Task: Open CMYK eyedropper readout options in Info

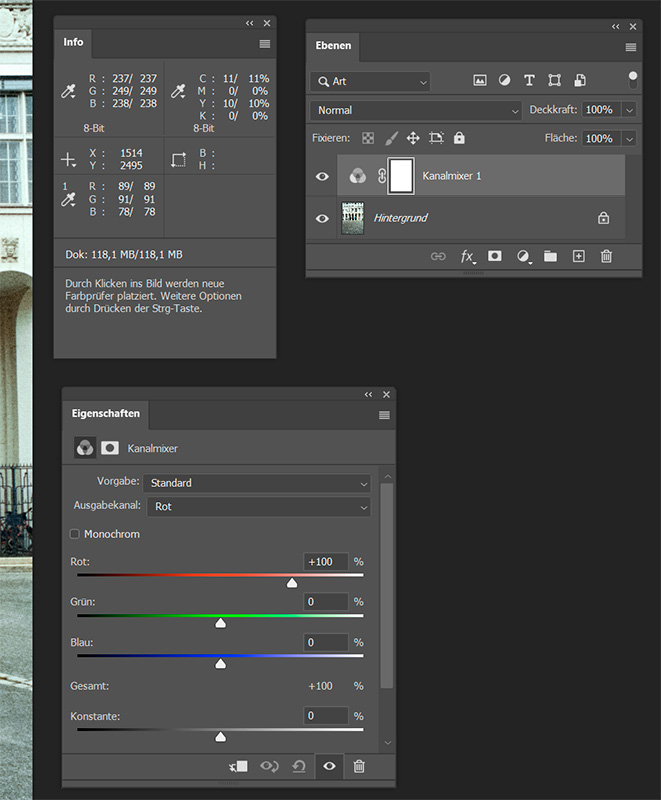Action: (178, 91)
